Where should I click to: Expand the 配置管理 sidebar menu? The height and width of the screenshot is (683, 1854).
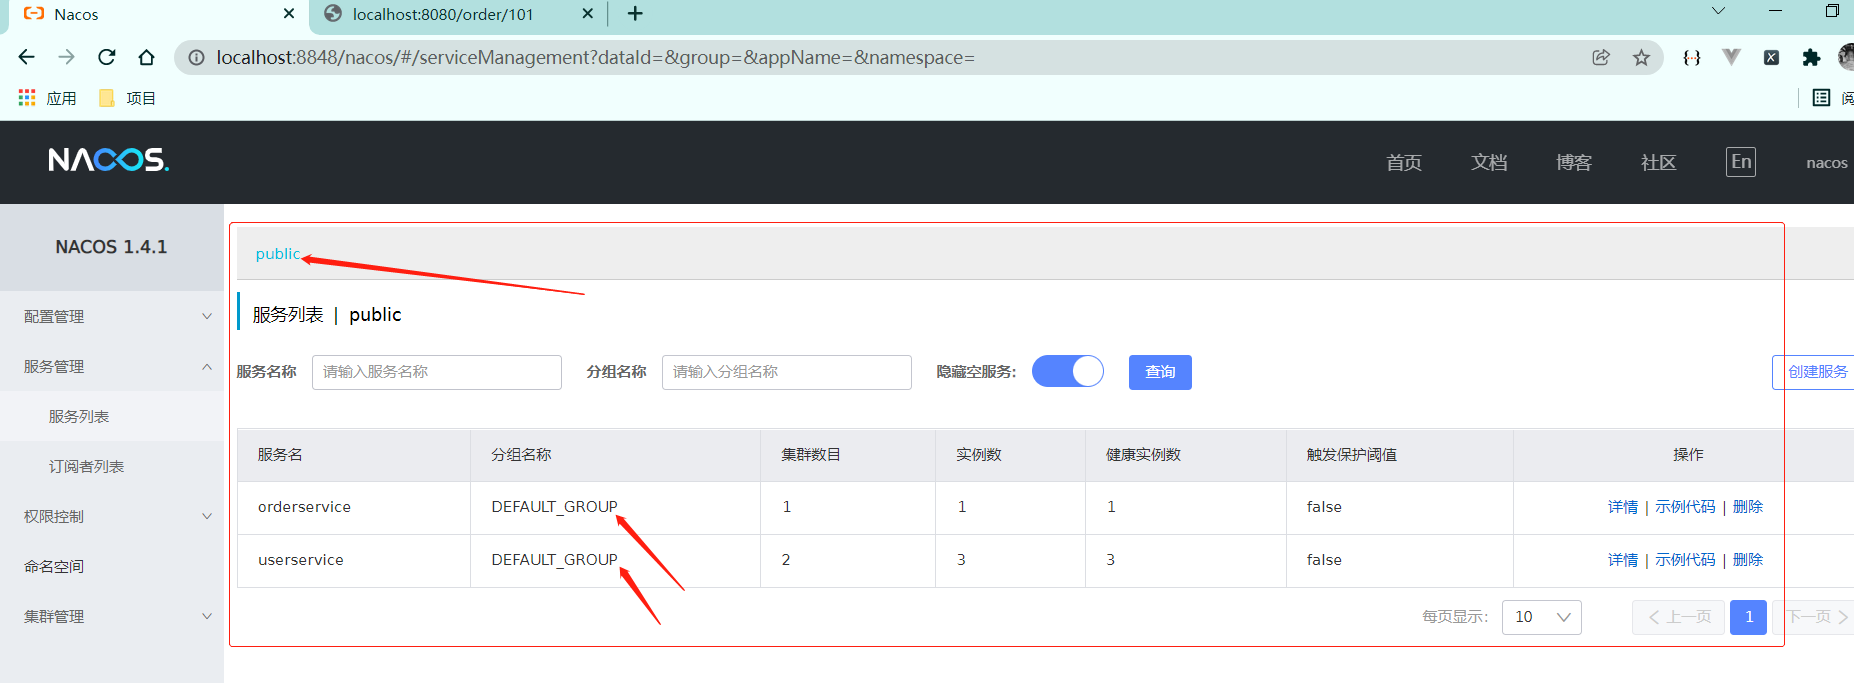pos(112,316)
